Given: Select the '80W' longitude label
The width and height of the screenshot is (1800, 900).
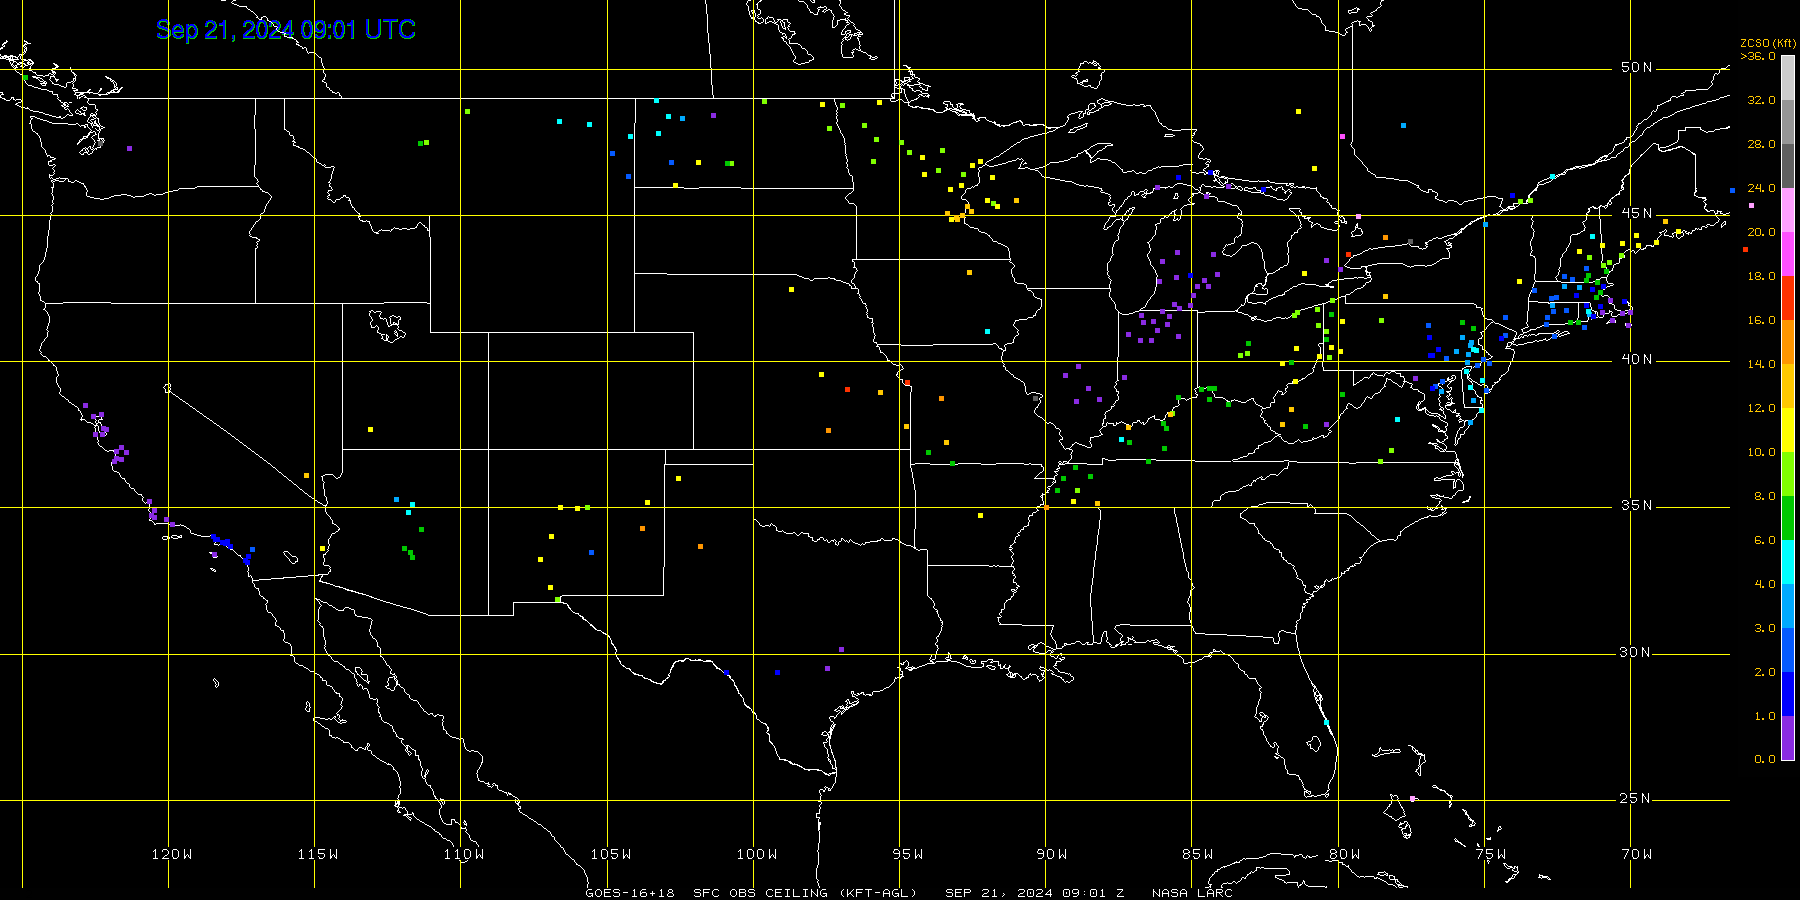Looking at the screenshot, I should click(x=1345, y=854).
